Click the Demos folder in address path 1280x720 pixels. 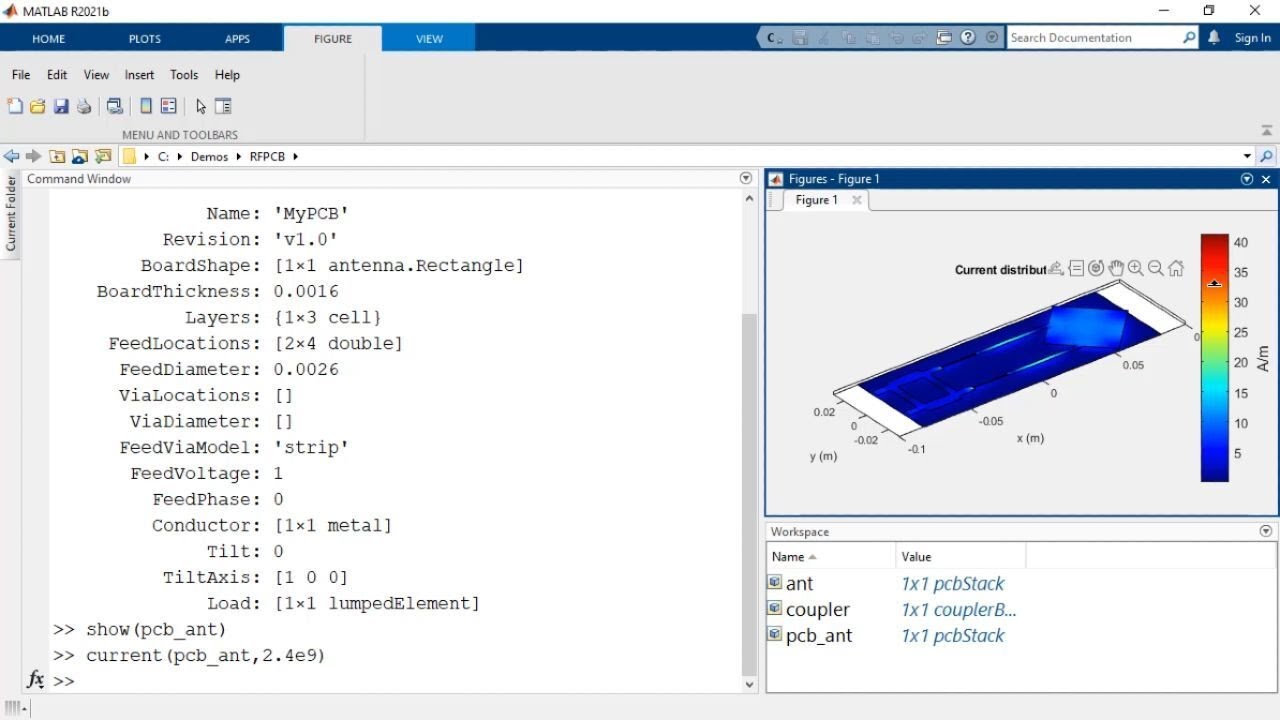click(x=209, y=156)
